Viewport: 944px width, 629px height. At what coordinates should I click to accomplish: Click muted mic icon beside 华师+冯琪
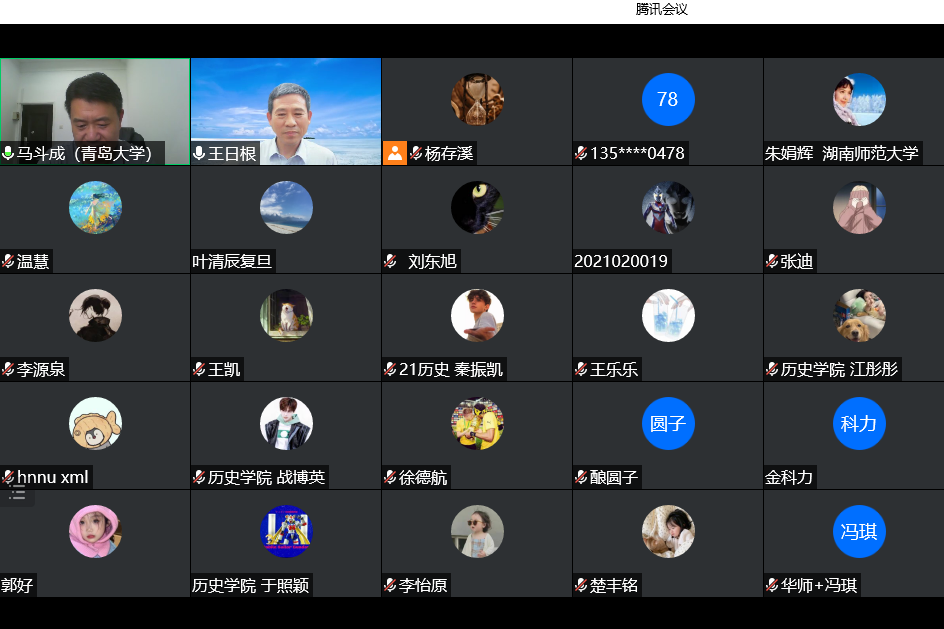(x=772, y=585)
